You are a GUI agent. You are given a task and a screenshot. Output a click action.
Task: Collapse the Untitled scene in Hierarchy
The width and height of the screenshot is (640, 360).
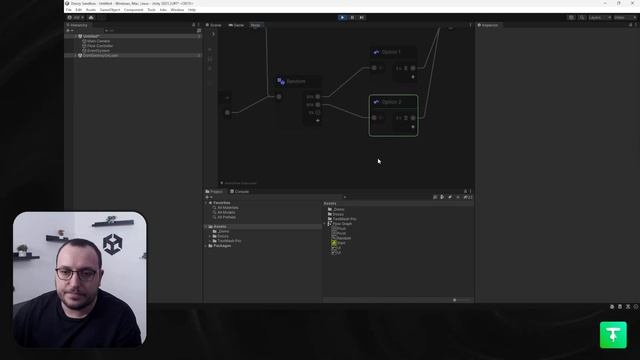pos(76,36)
